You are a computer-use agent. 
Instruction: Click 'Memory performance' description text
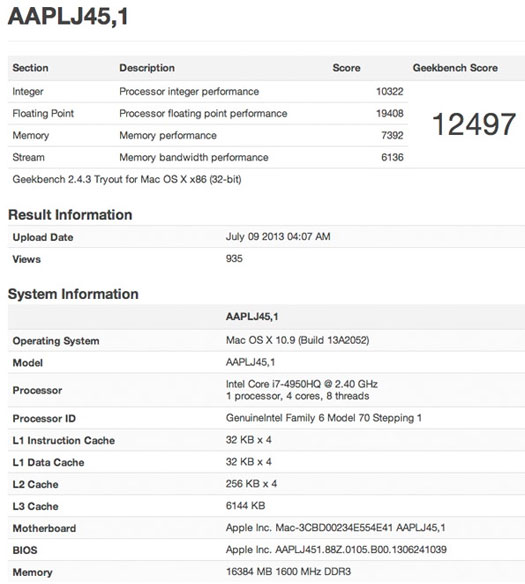tap(168, 135)
